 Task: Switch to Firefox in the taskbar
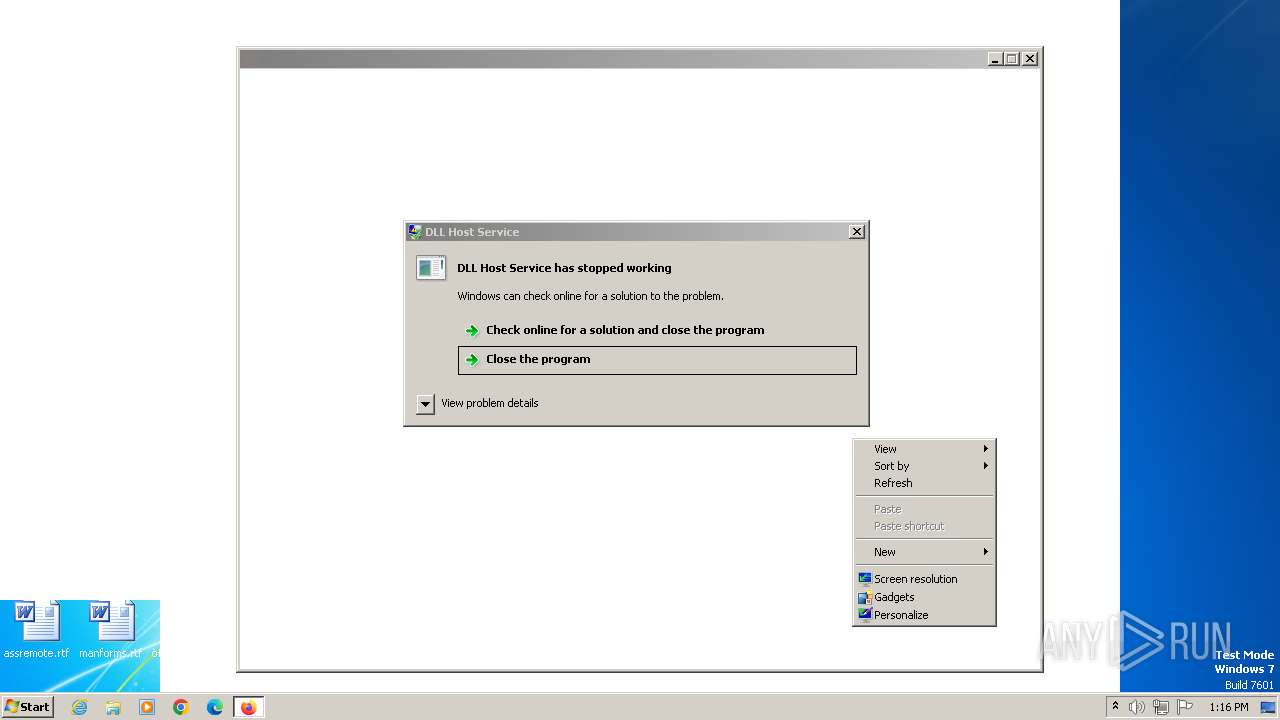tap(249, 707)
